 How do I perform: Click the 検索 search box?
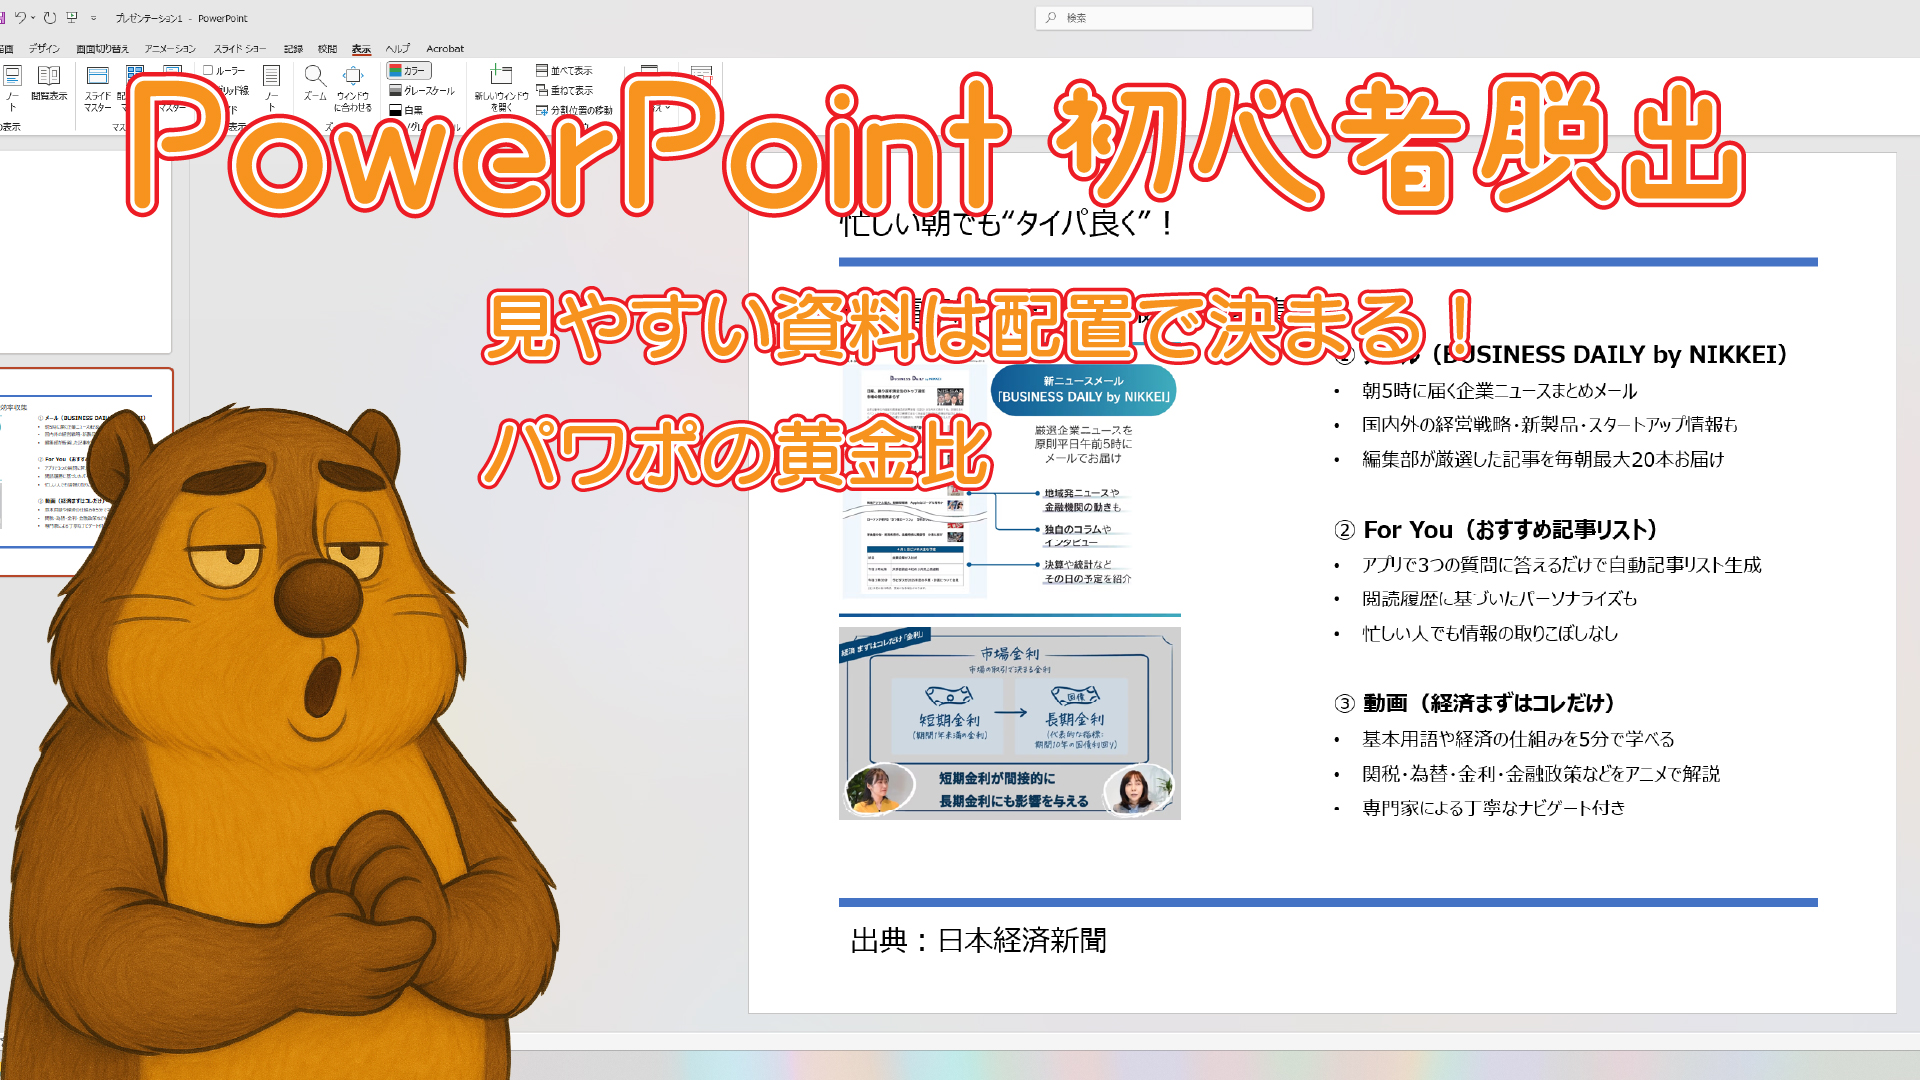[1174, 18]
